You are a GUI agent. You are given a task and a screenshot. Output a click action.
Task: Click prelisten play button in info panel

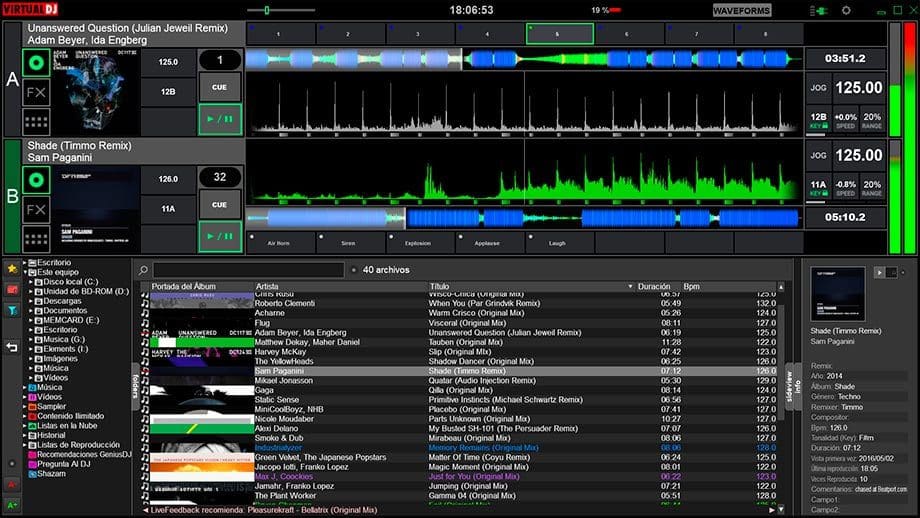[879, 272]
